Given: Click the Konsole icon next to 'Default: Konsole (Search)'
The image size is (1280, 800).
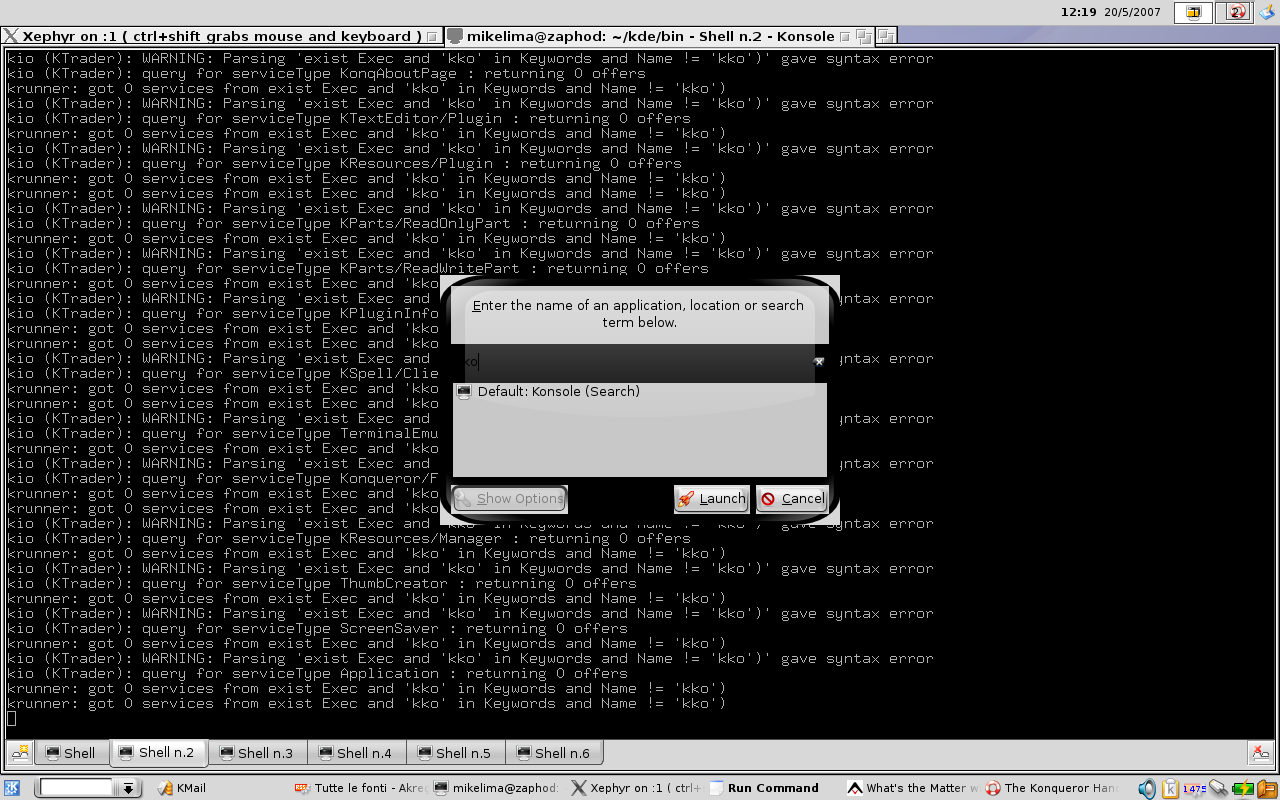Looking at the screenshot, I should click(464, 392).
